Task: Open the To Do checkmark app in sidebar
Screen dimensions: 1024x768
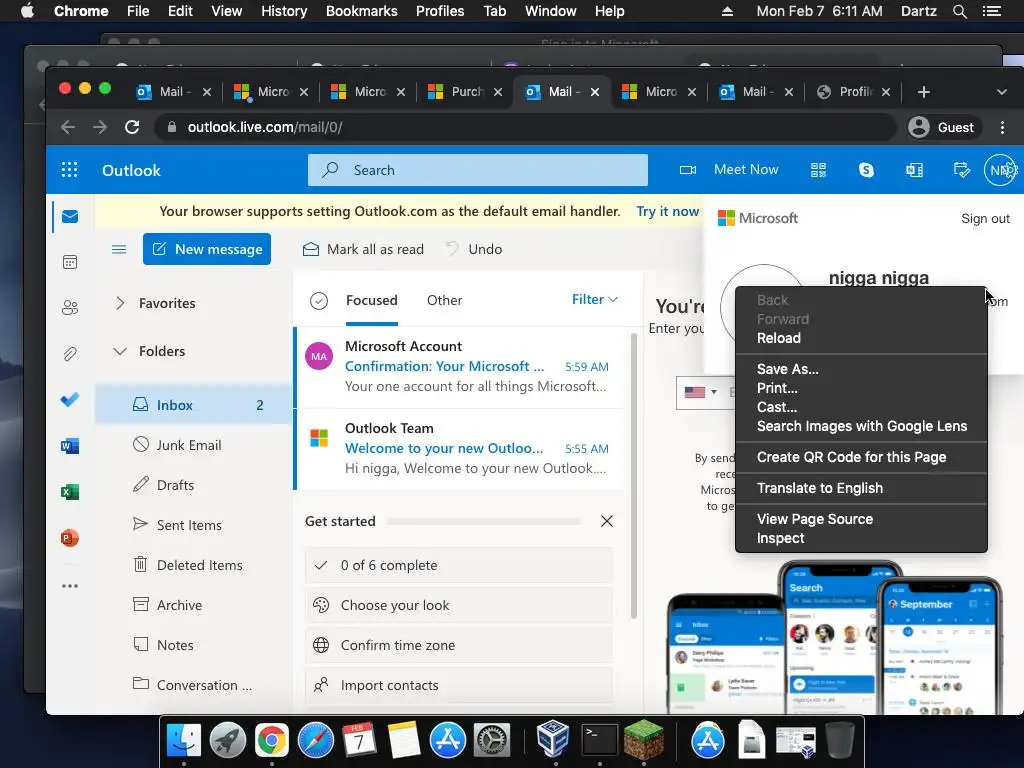Action: pyautogui.click(x=70, y=399)
